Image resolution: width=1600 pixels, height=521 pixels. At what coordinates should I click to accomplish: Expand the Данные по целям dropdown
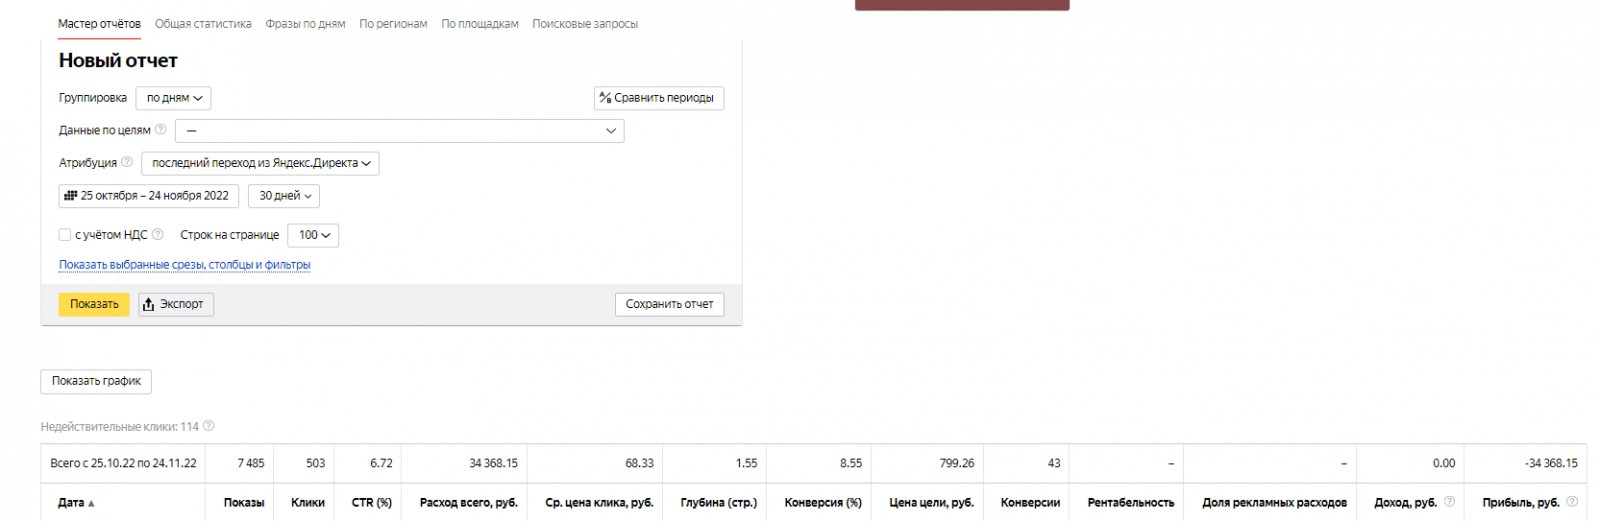(x=400, y=130)
